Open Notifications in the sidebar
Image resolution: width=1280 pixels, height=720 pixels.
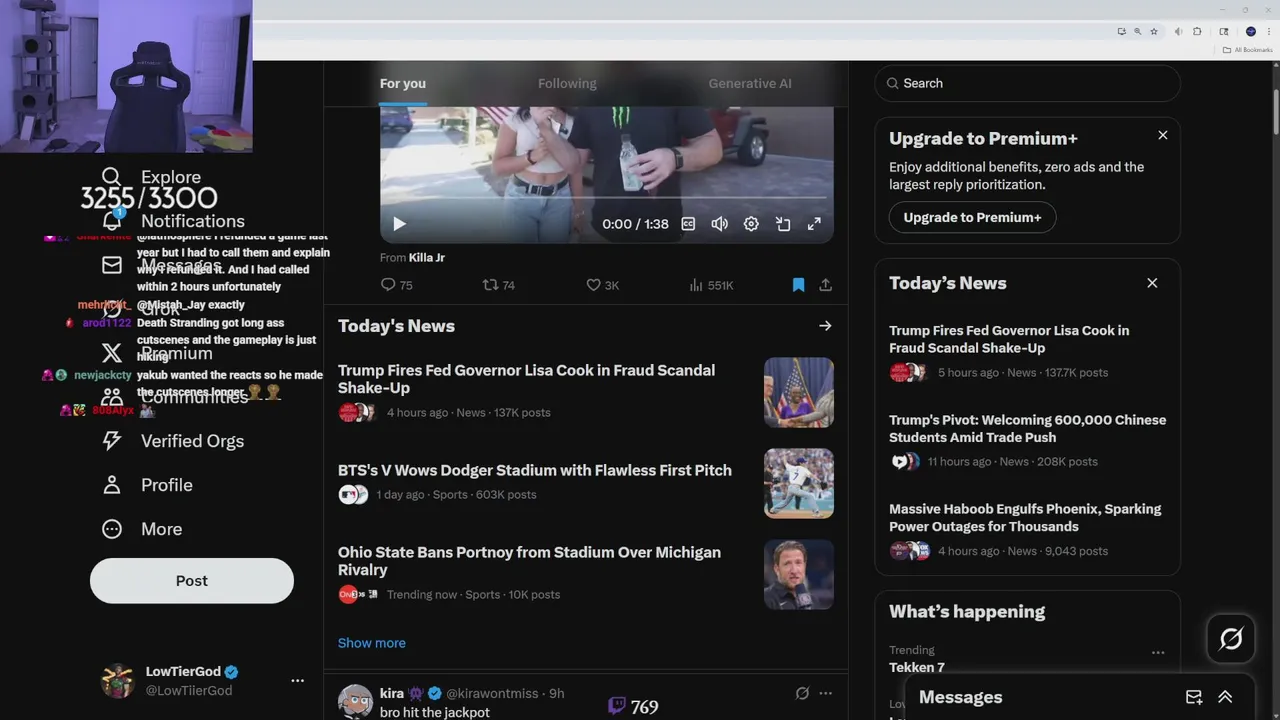point(173,221)
